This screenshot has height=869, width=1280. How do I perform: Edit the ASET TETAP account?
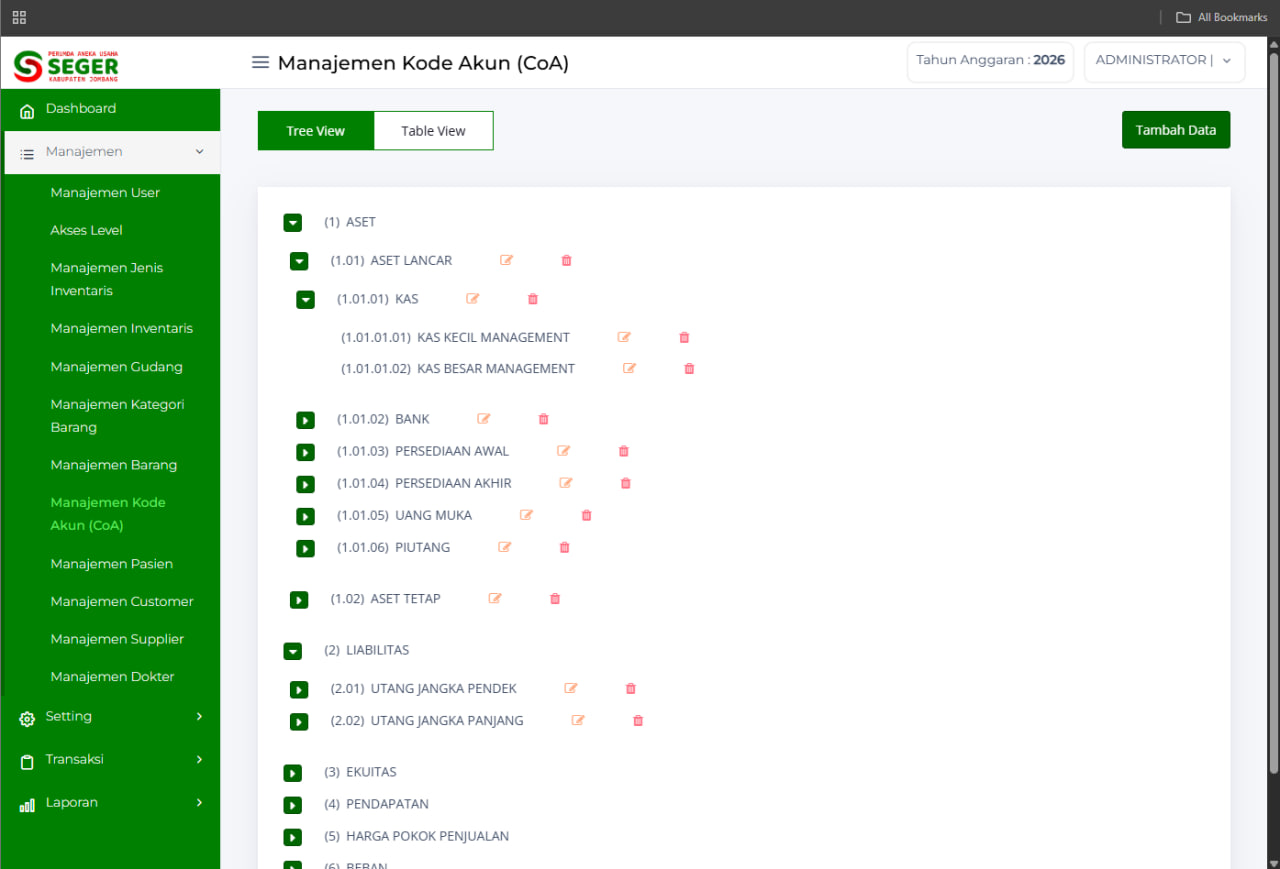(x=495, y=598)
